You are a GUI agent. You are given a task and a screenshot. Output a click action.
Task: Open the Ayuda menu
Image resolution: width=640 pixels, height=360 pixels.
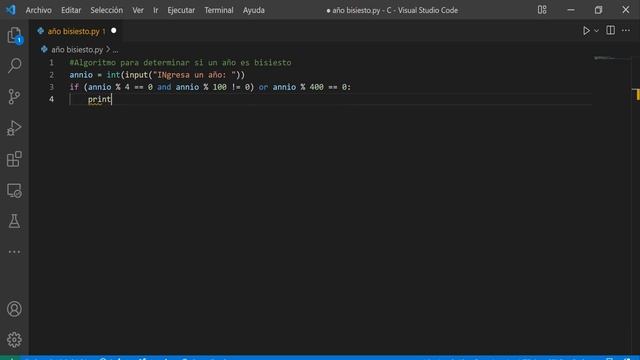pyautogui.click(x=253, y=10)
